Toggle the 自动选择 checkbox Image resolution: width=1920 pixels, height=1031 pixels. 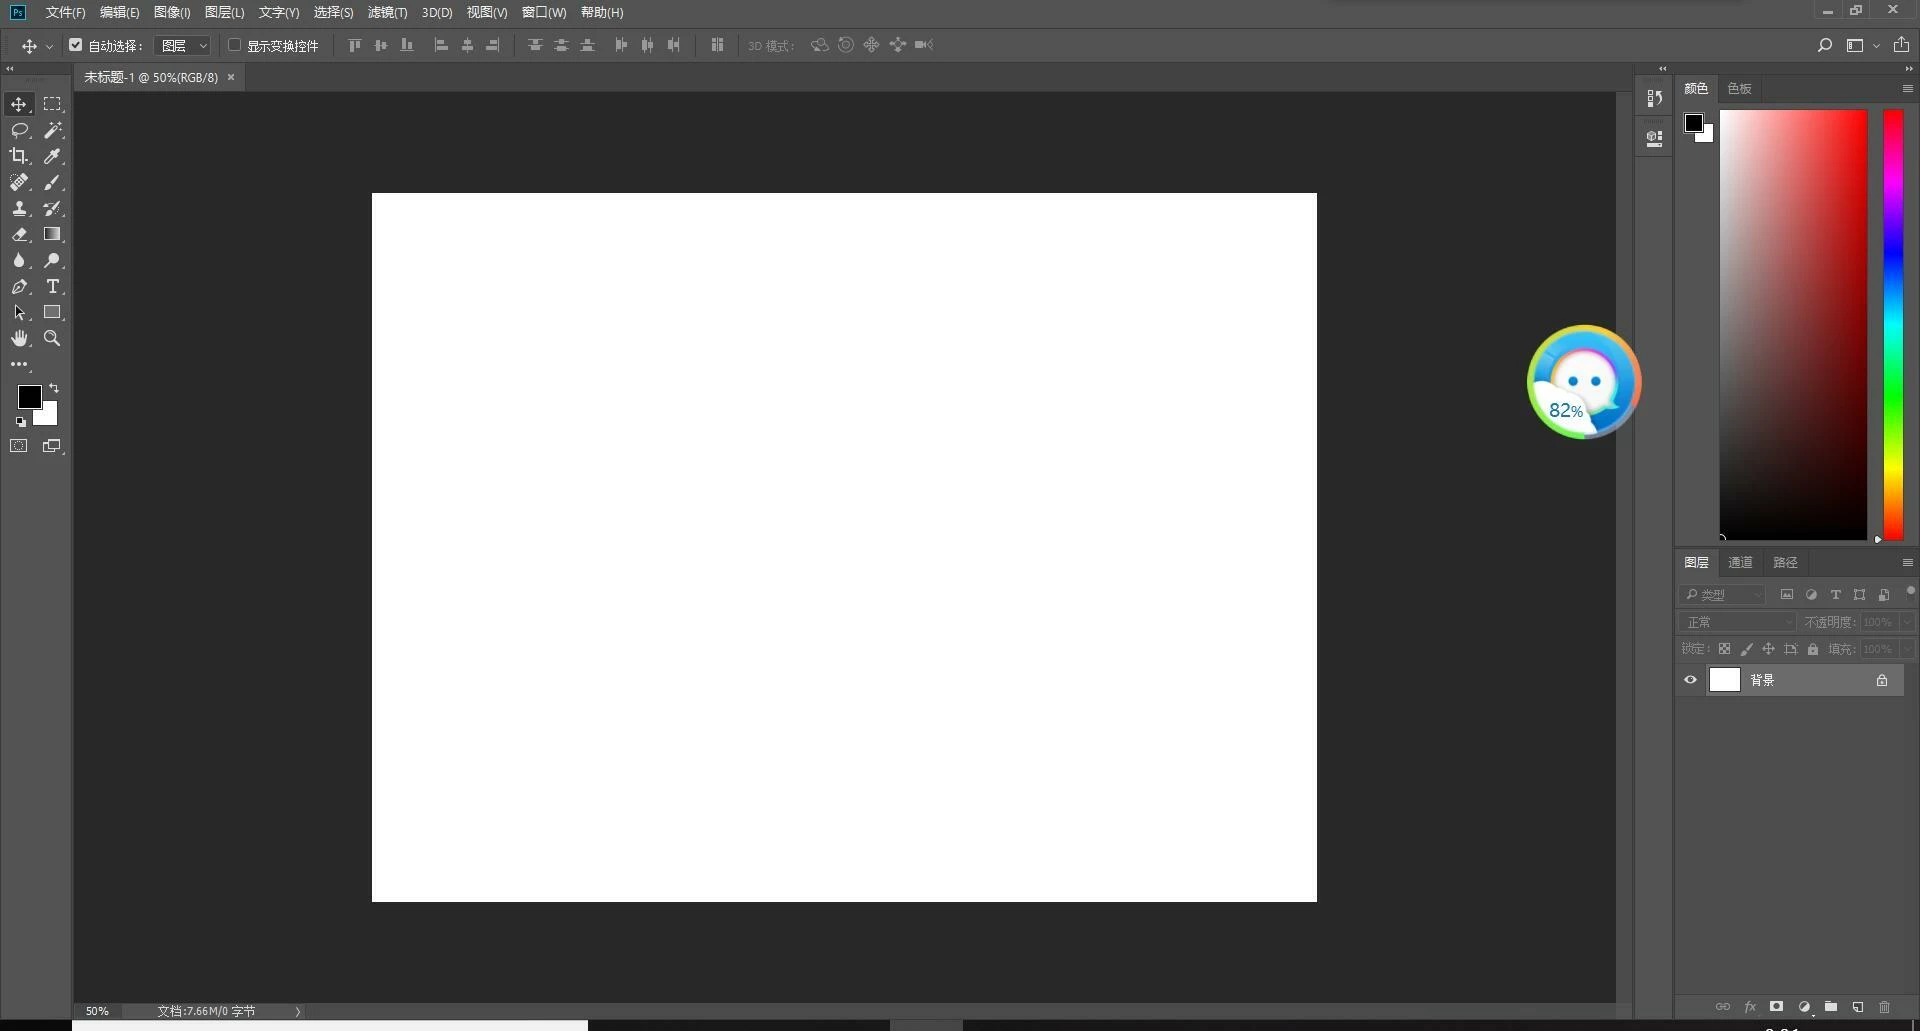(x=76, y=45)
